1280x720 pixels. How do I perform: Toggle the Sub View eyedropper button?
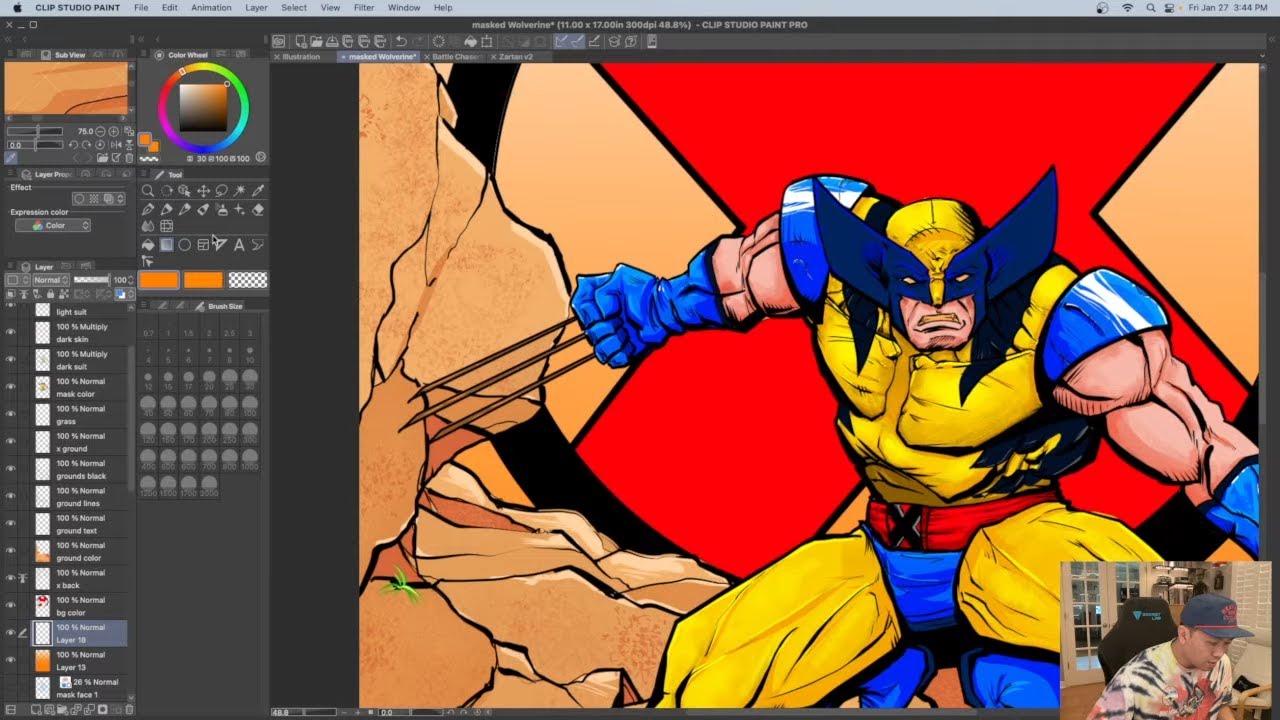11,158
